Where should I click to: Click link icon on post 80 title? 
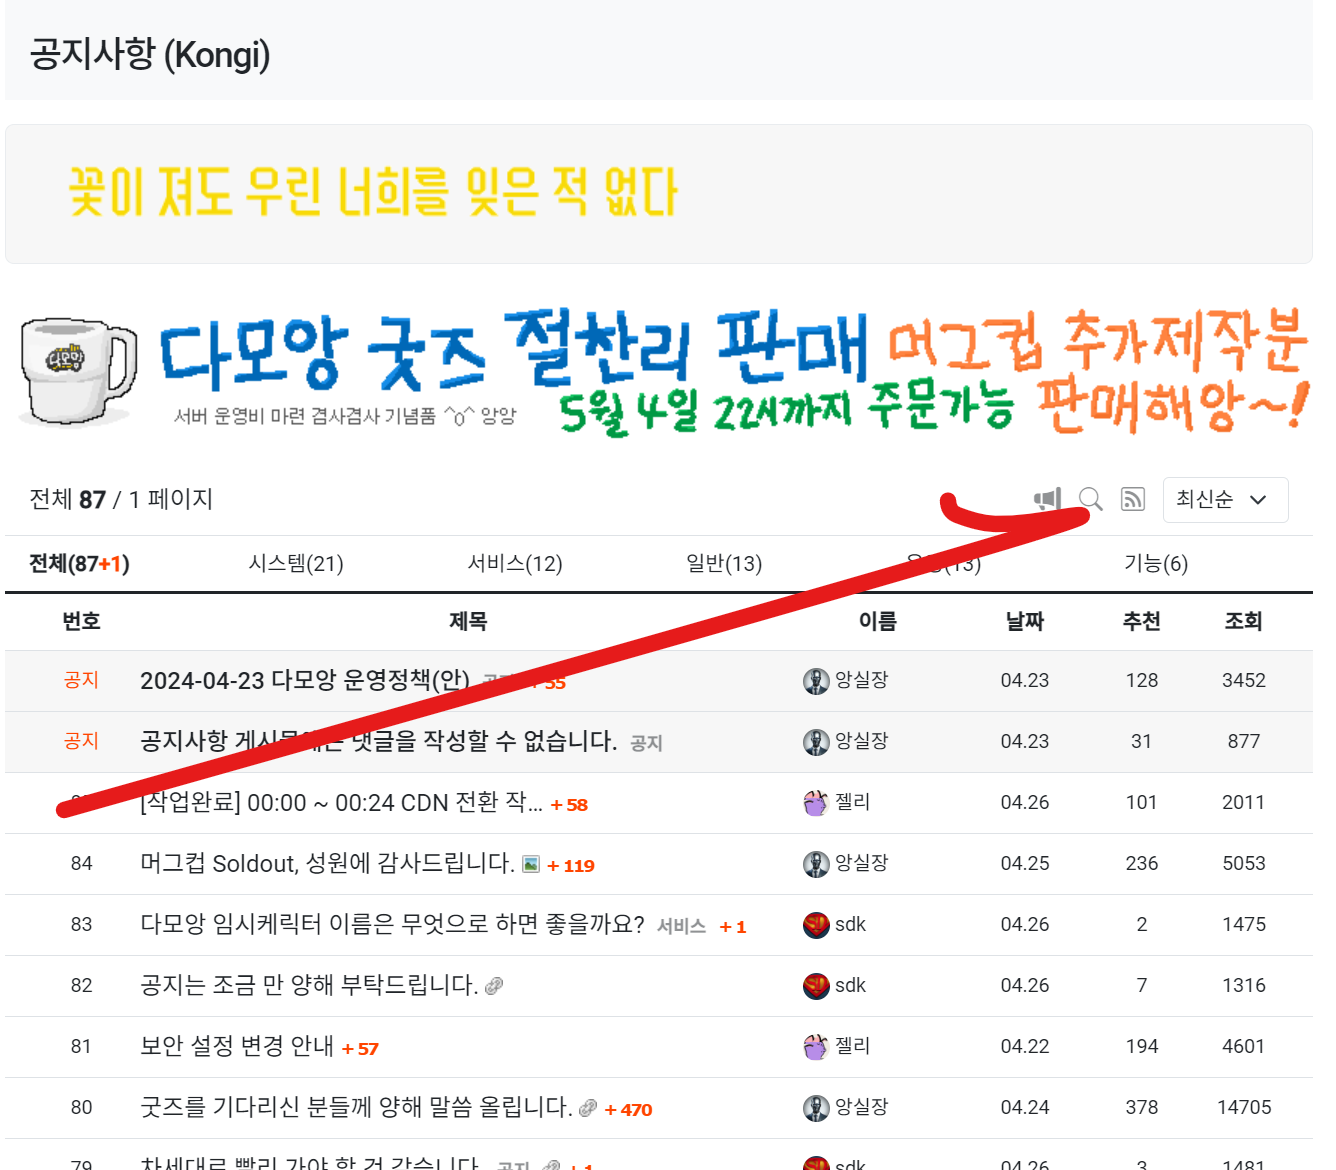(588, 1108)
